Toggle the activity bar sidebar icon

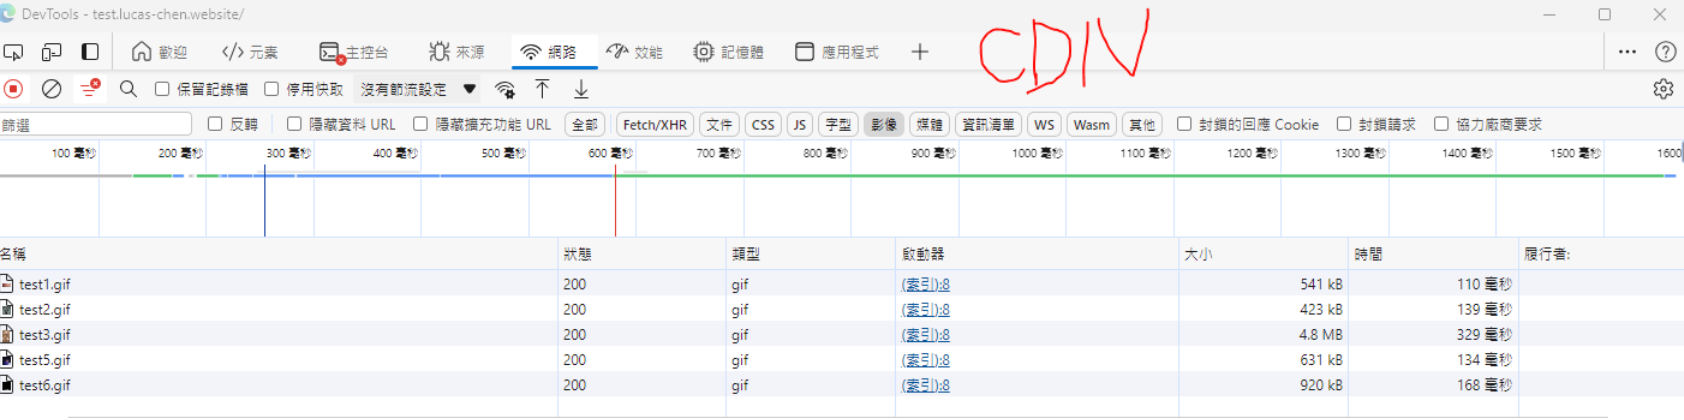(90, 52)
